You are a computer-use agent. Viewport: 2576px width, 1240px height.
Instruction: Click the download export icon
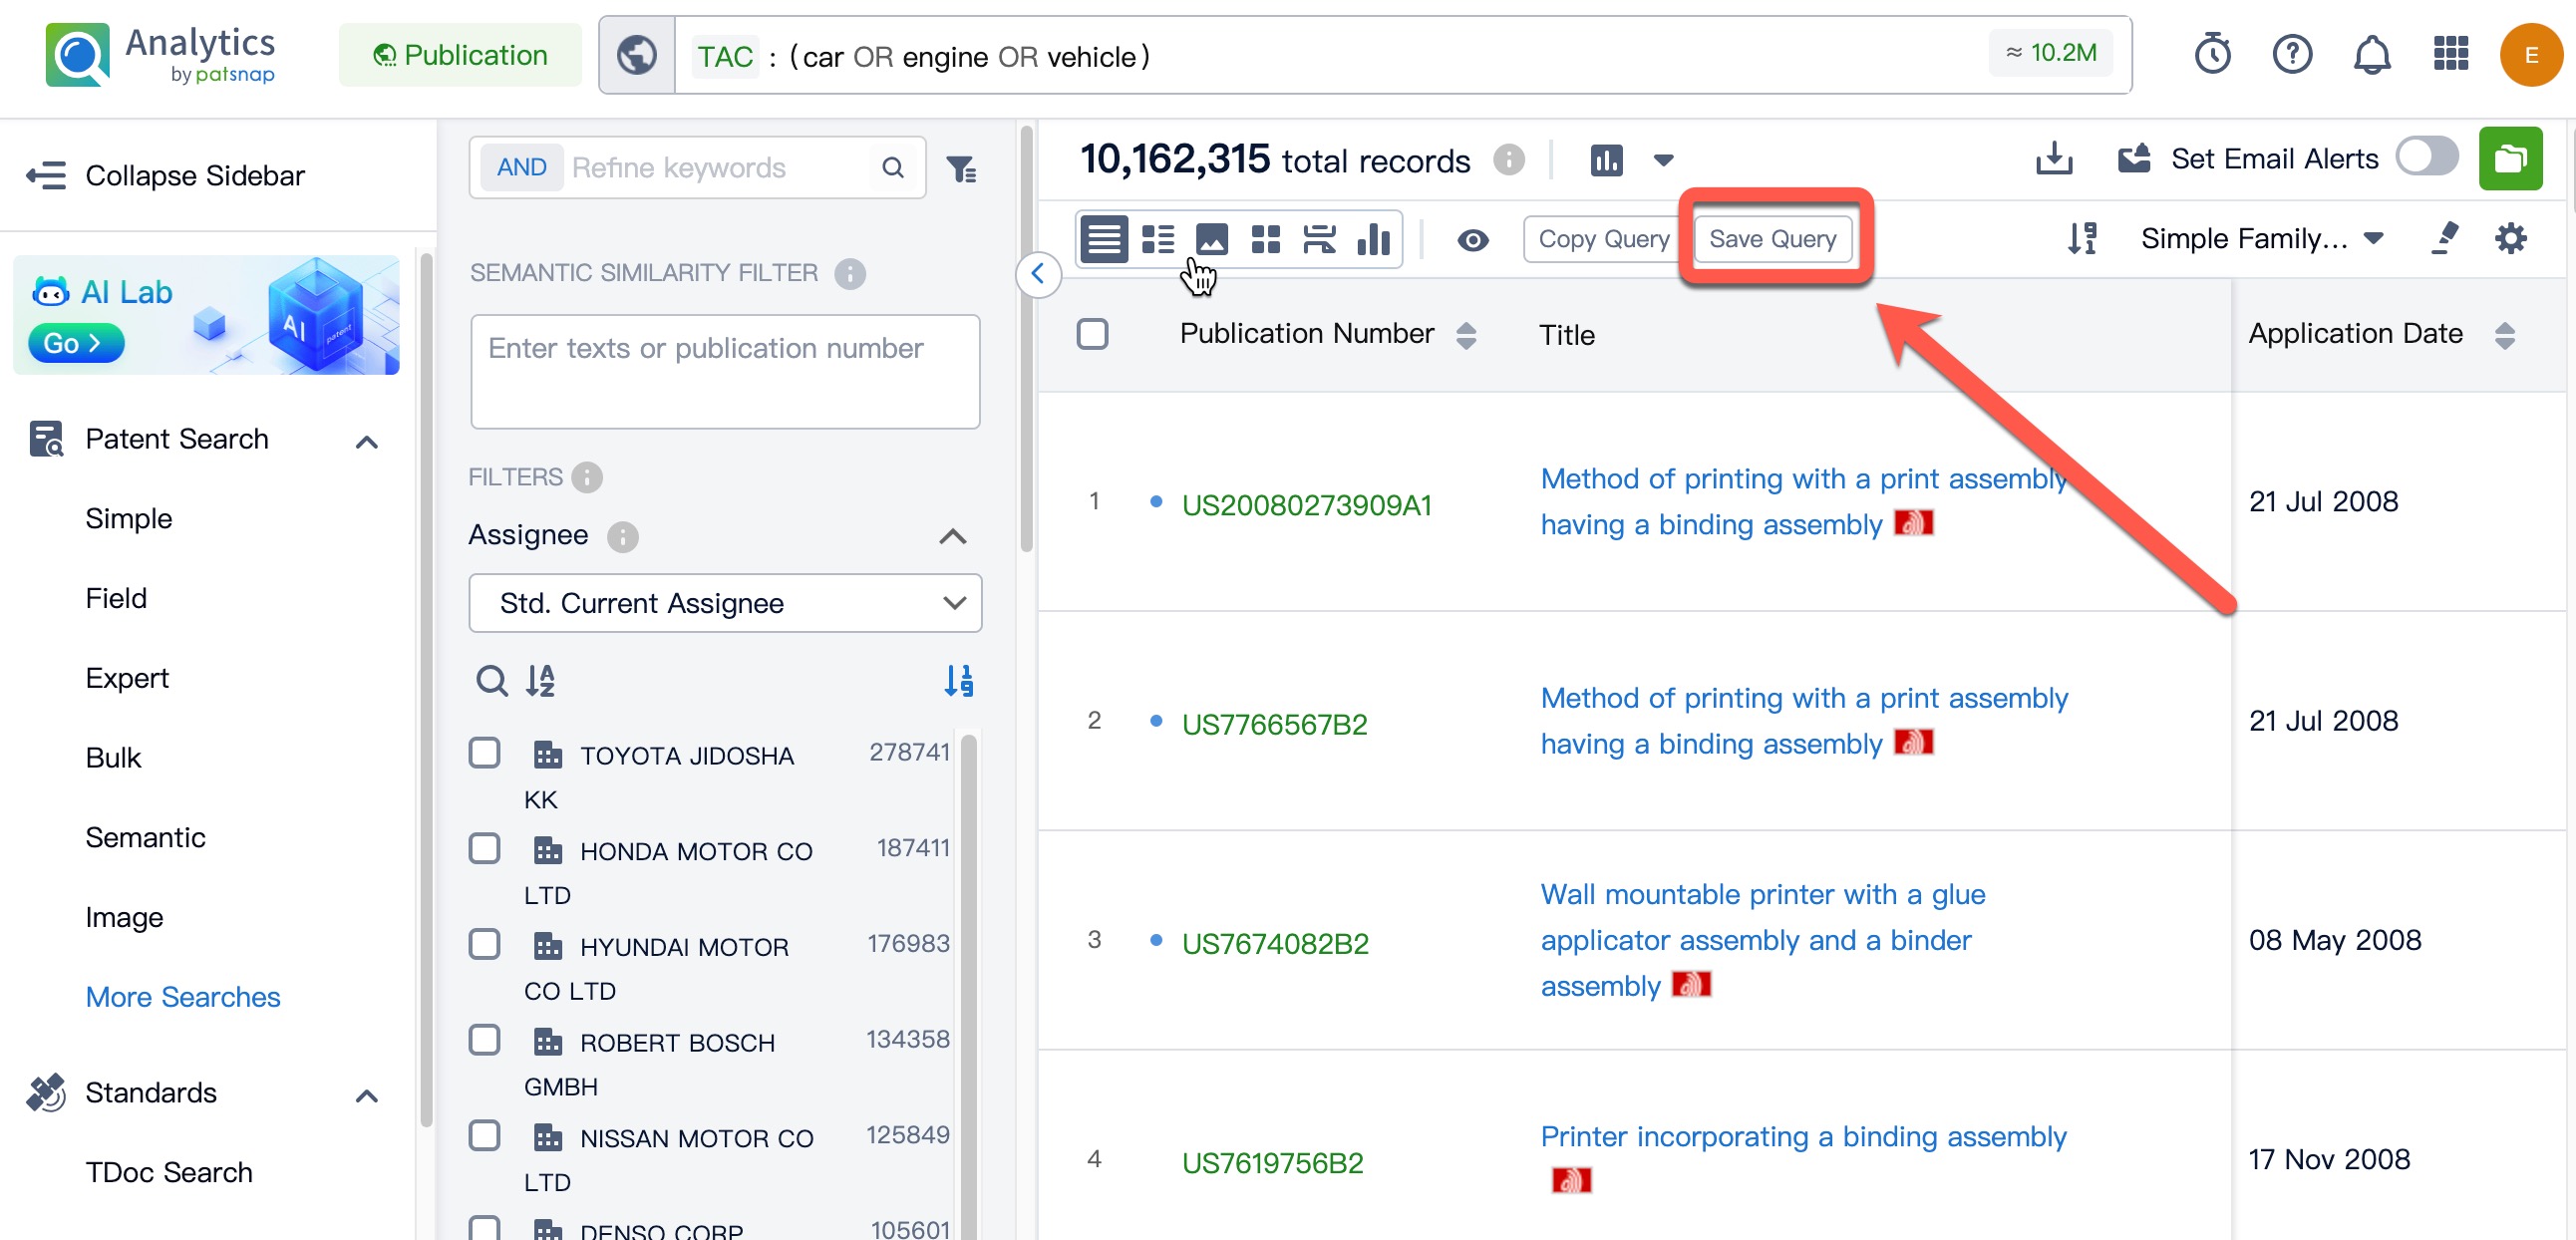[x=2054, y=158]
